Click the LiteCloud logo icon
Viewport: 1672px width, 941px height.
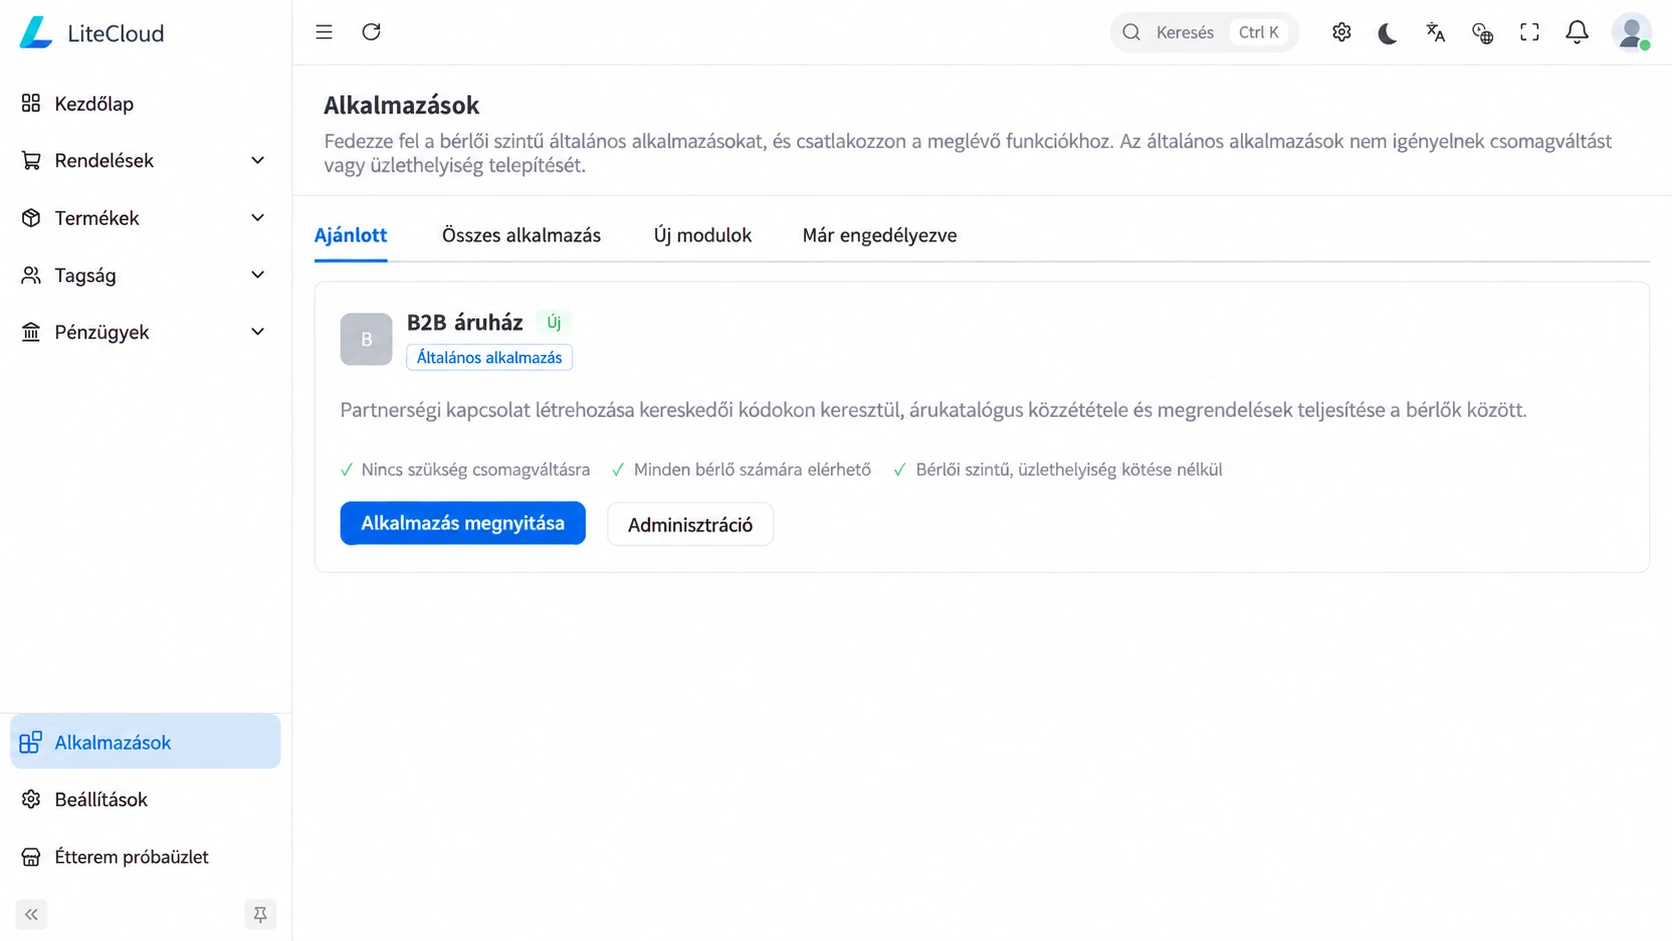(x=36, y=32)
